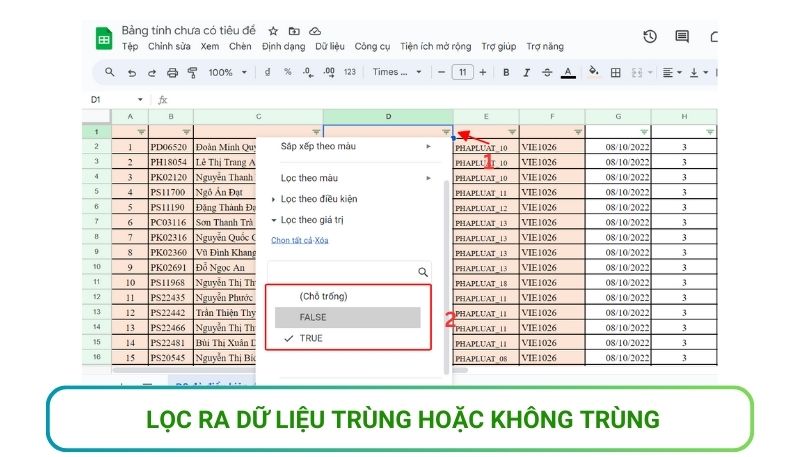Open the borders tool

(616, 73)
